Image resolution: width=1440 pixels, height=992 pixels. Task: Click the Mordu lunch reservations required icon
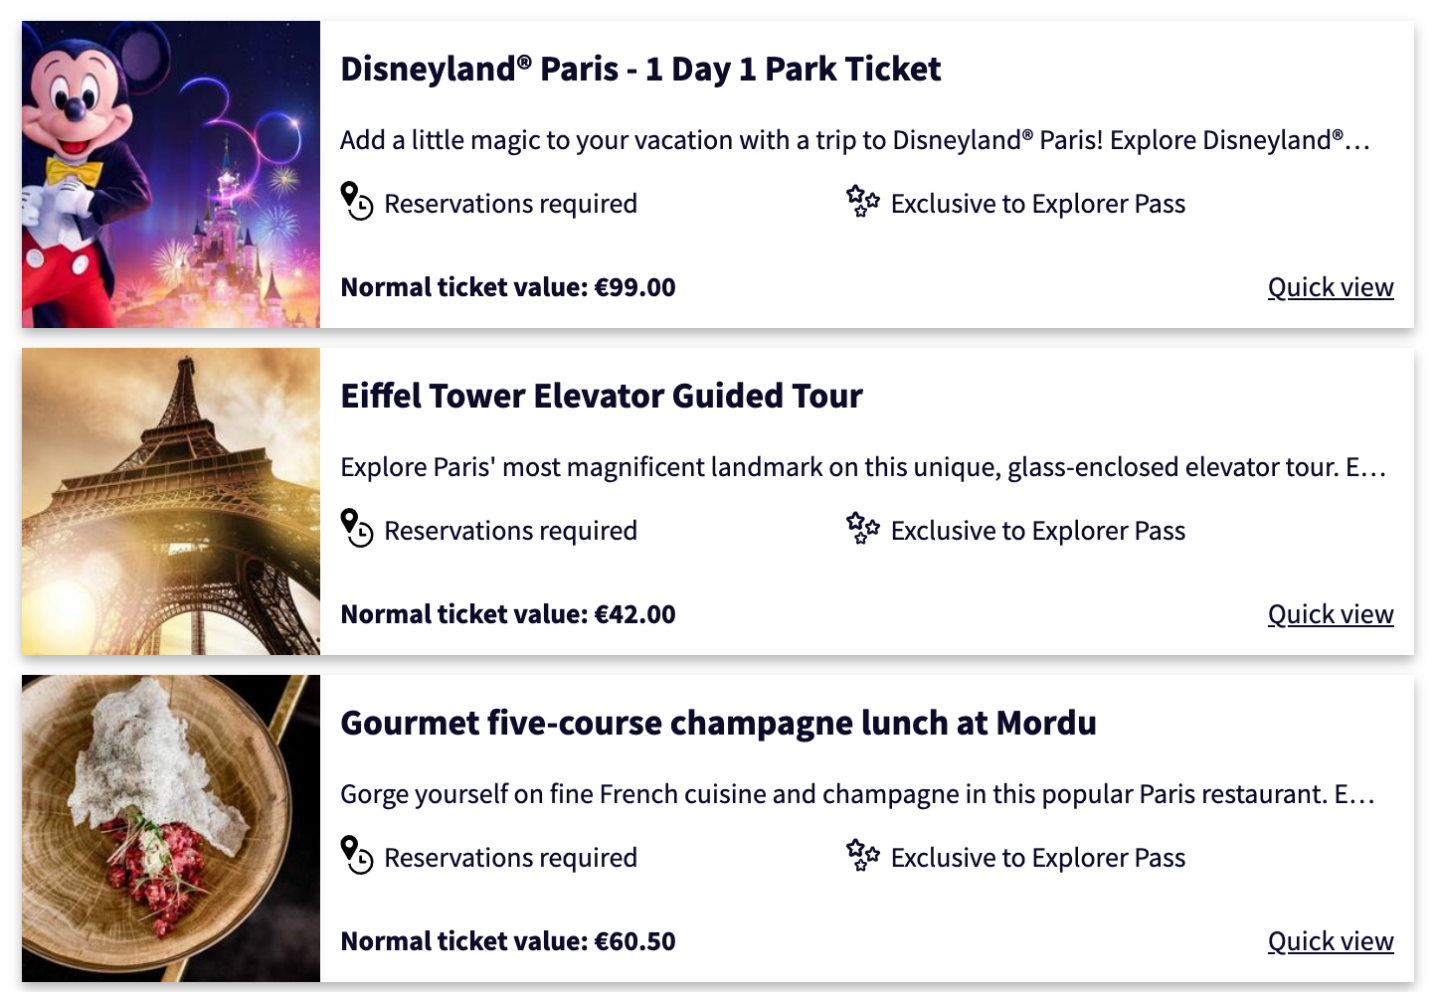pyautogui.click(x=357, y=855)
